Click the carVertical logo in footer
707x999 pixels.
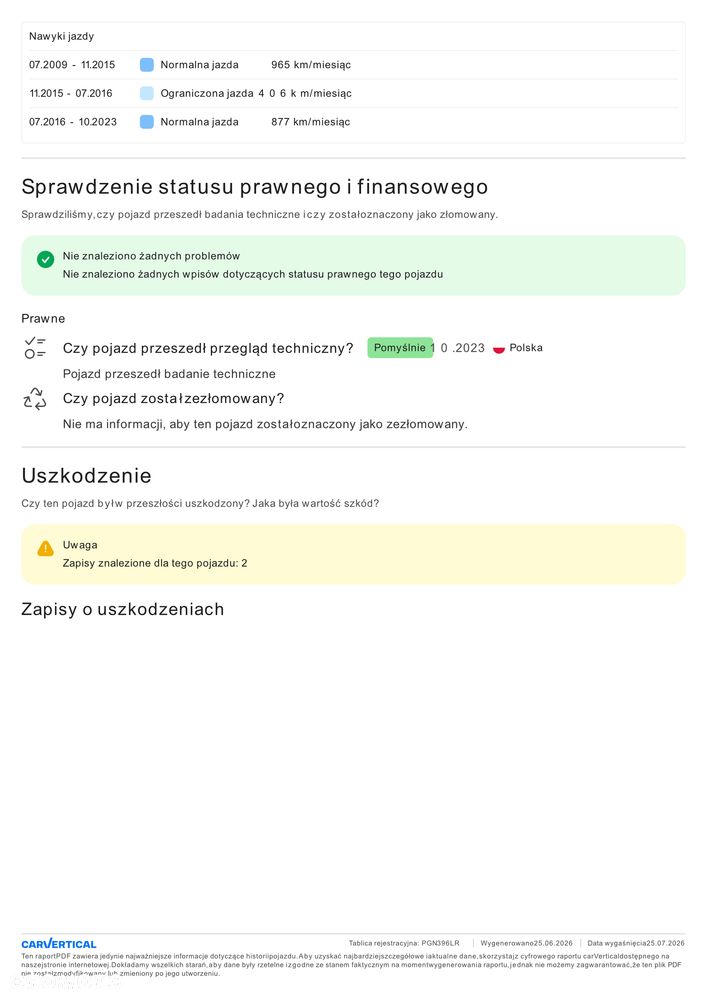tap(59, 944)
